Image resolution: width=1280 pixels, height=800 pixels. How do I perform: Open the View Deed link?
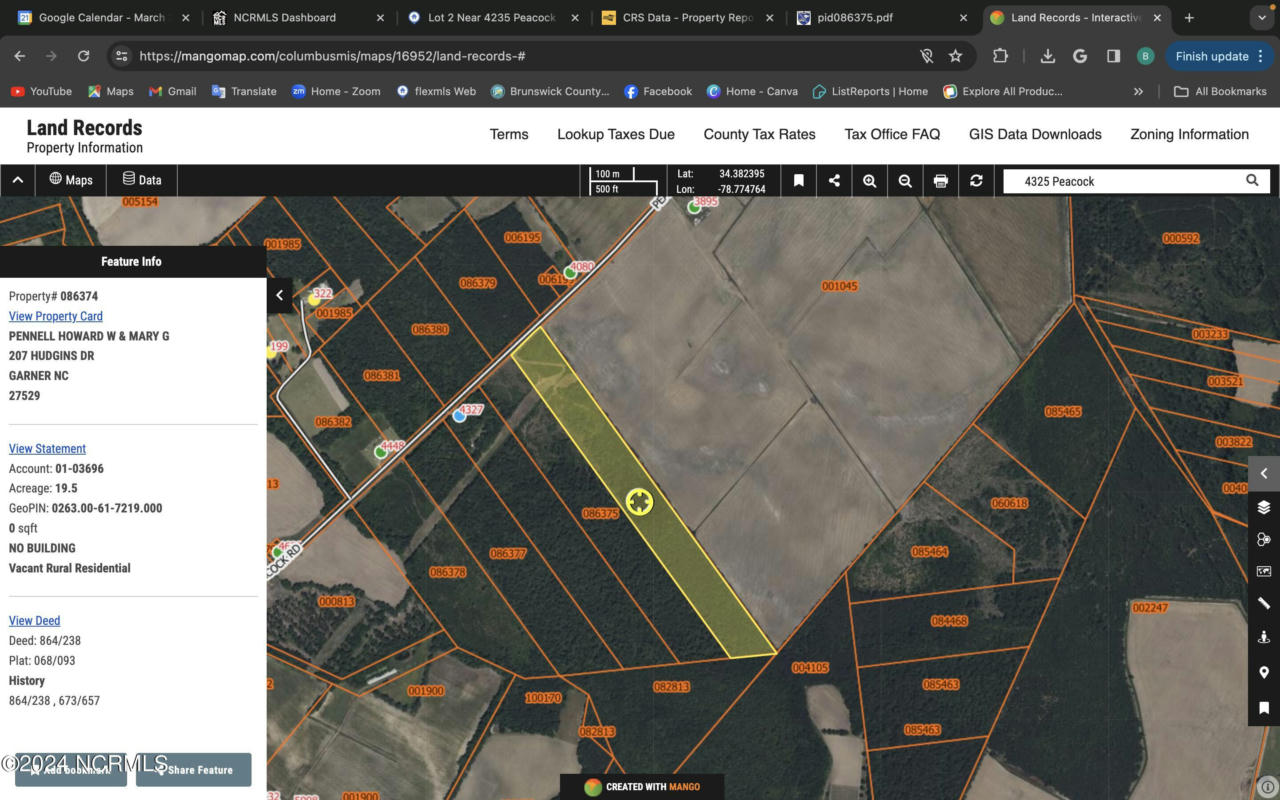click(x=34, y=621)
